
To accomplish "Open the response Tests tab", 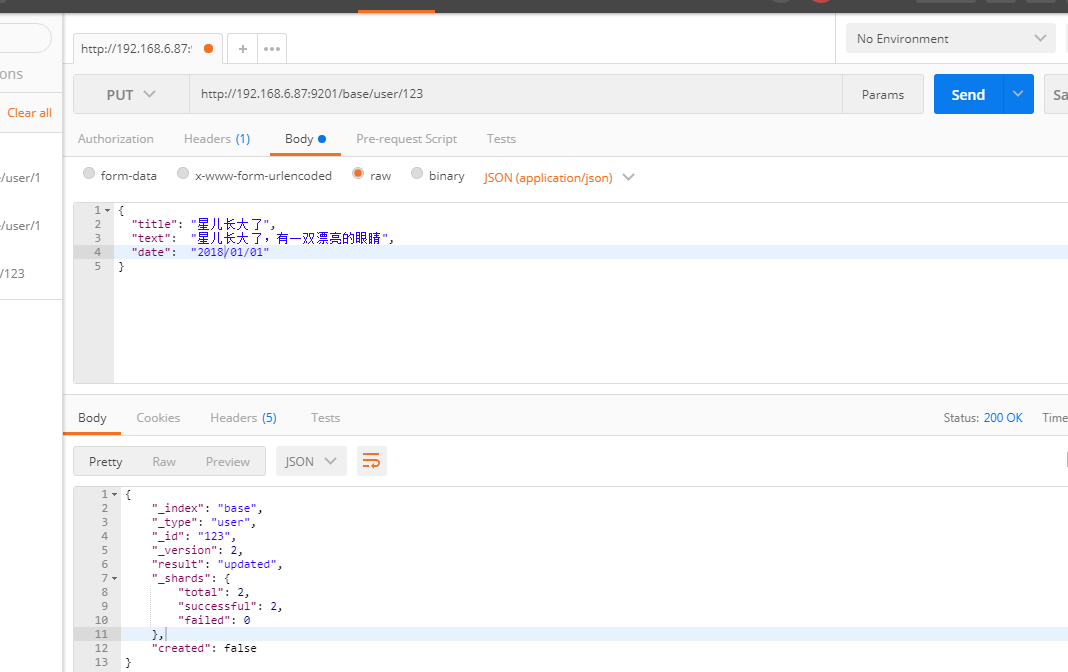I will click(326, 417).
